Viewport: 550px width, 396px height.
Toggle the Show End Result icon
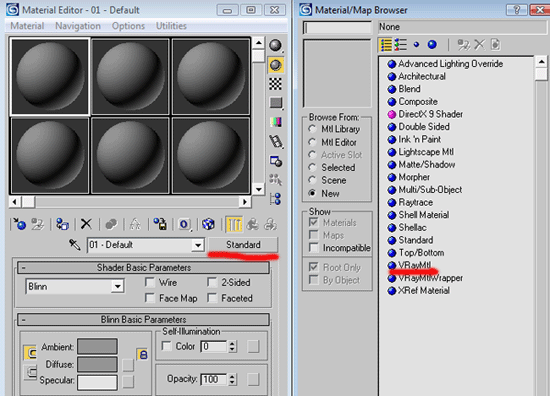(x=234, y=224)
